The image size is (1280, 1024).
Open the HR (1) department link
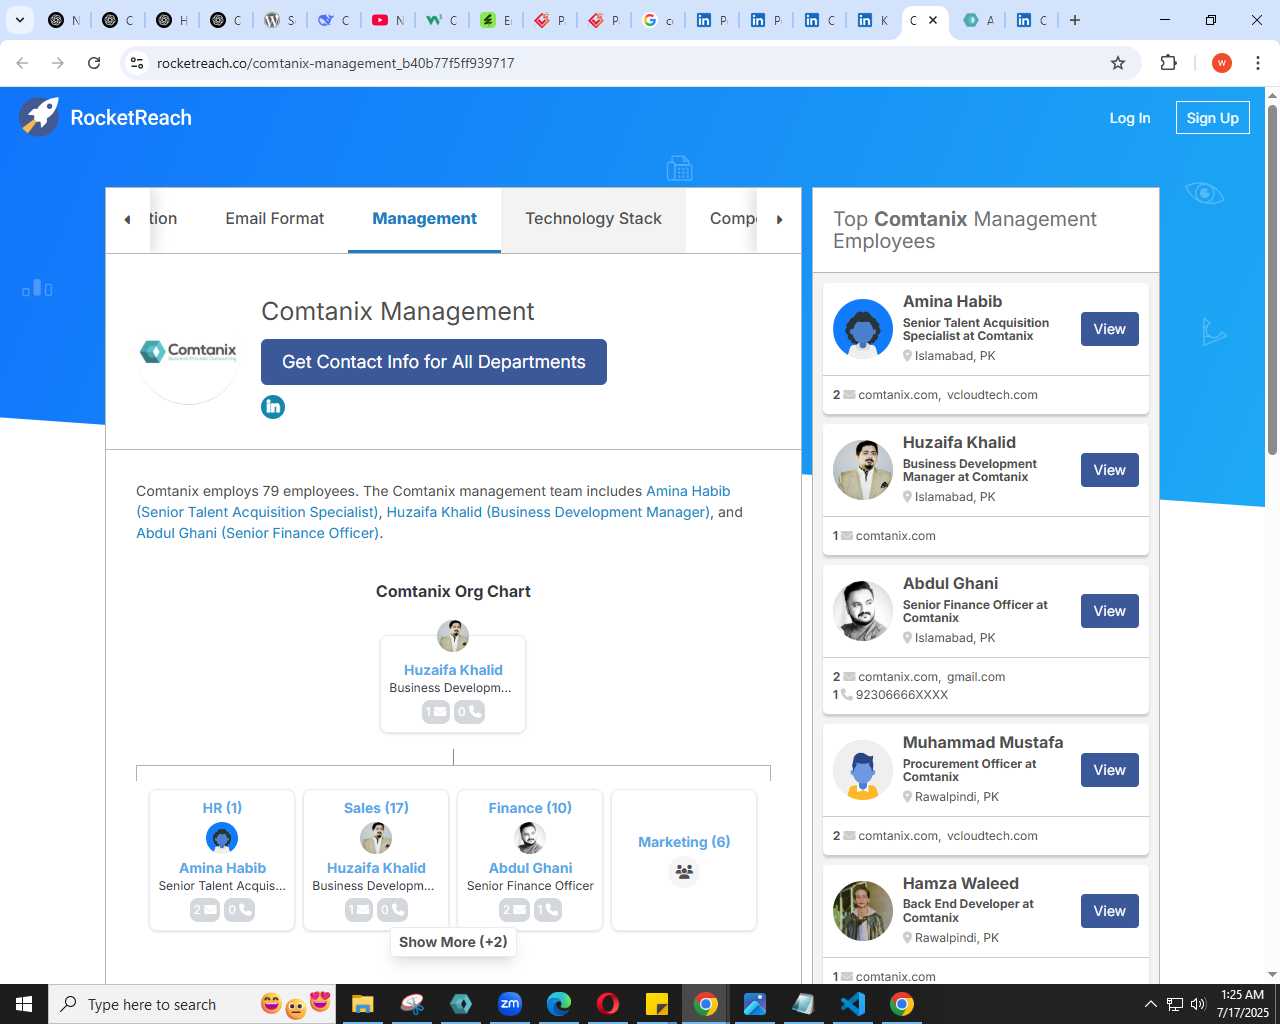click(x=222, y=808)
